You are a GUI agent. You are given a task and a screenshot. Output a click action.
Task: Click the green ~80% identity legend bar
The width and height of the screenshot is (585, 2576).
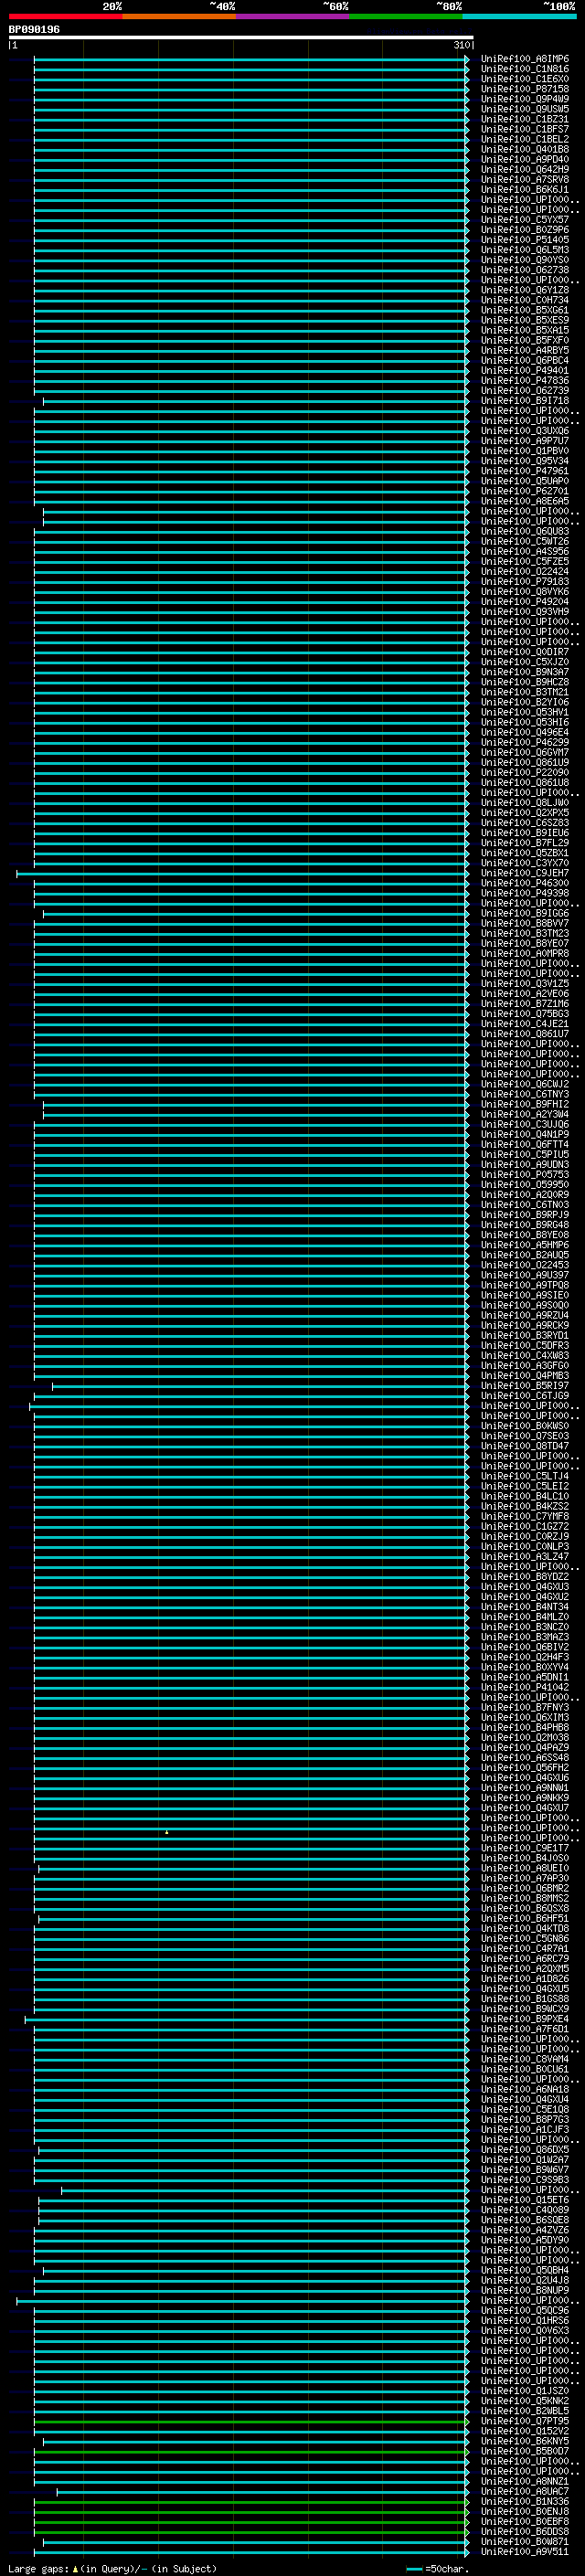(406, 16)
